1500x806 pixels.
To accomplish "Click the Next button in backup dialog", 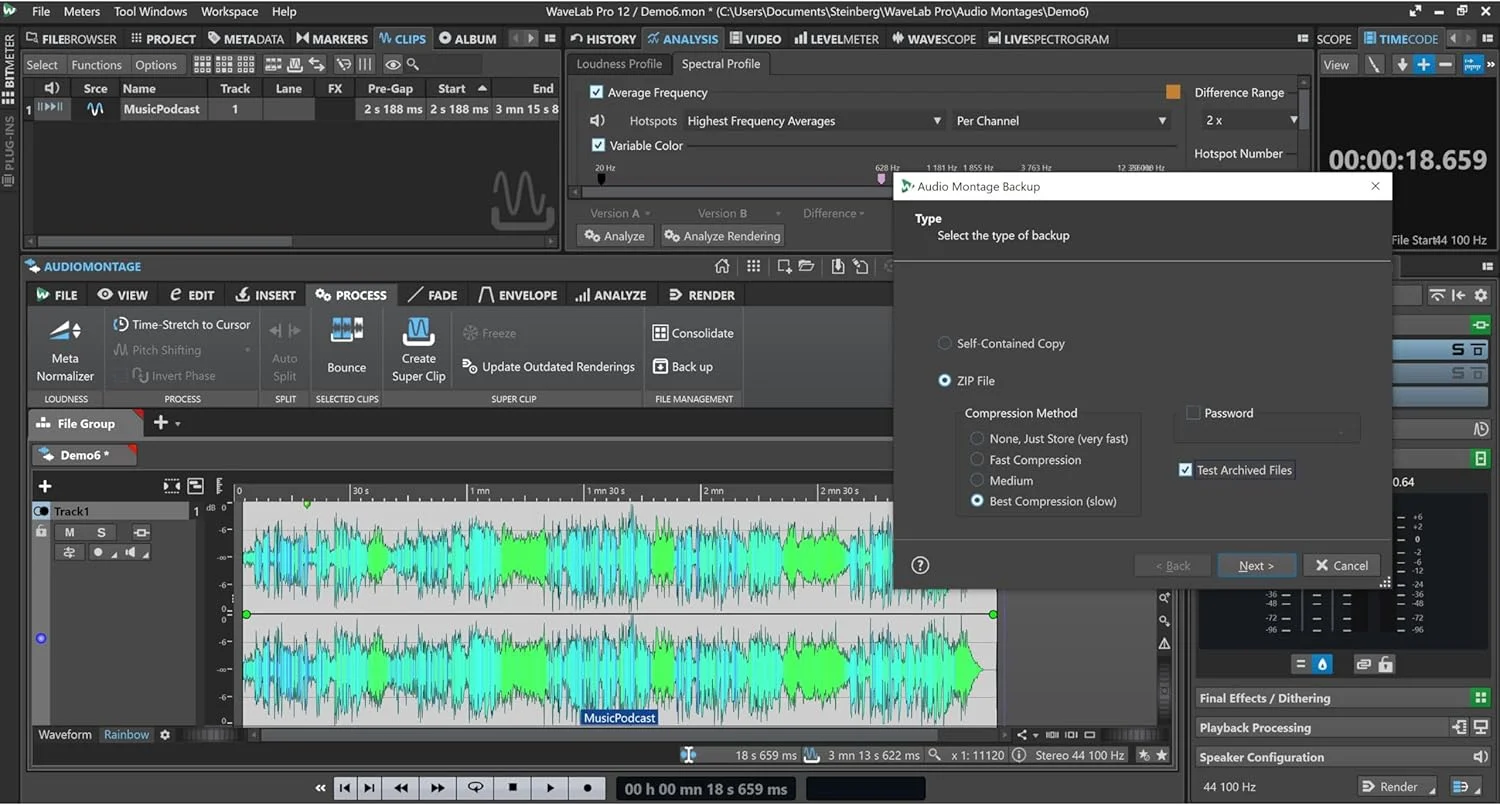I will coord(1256,565).
